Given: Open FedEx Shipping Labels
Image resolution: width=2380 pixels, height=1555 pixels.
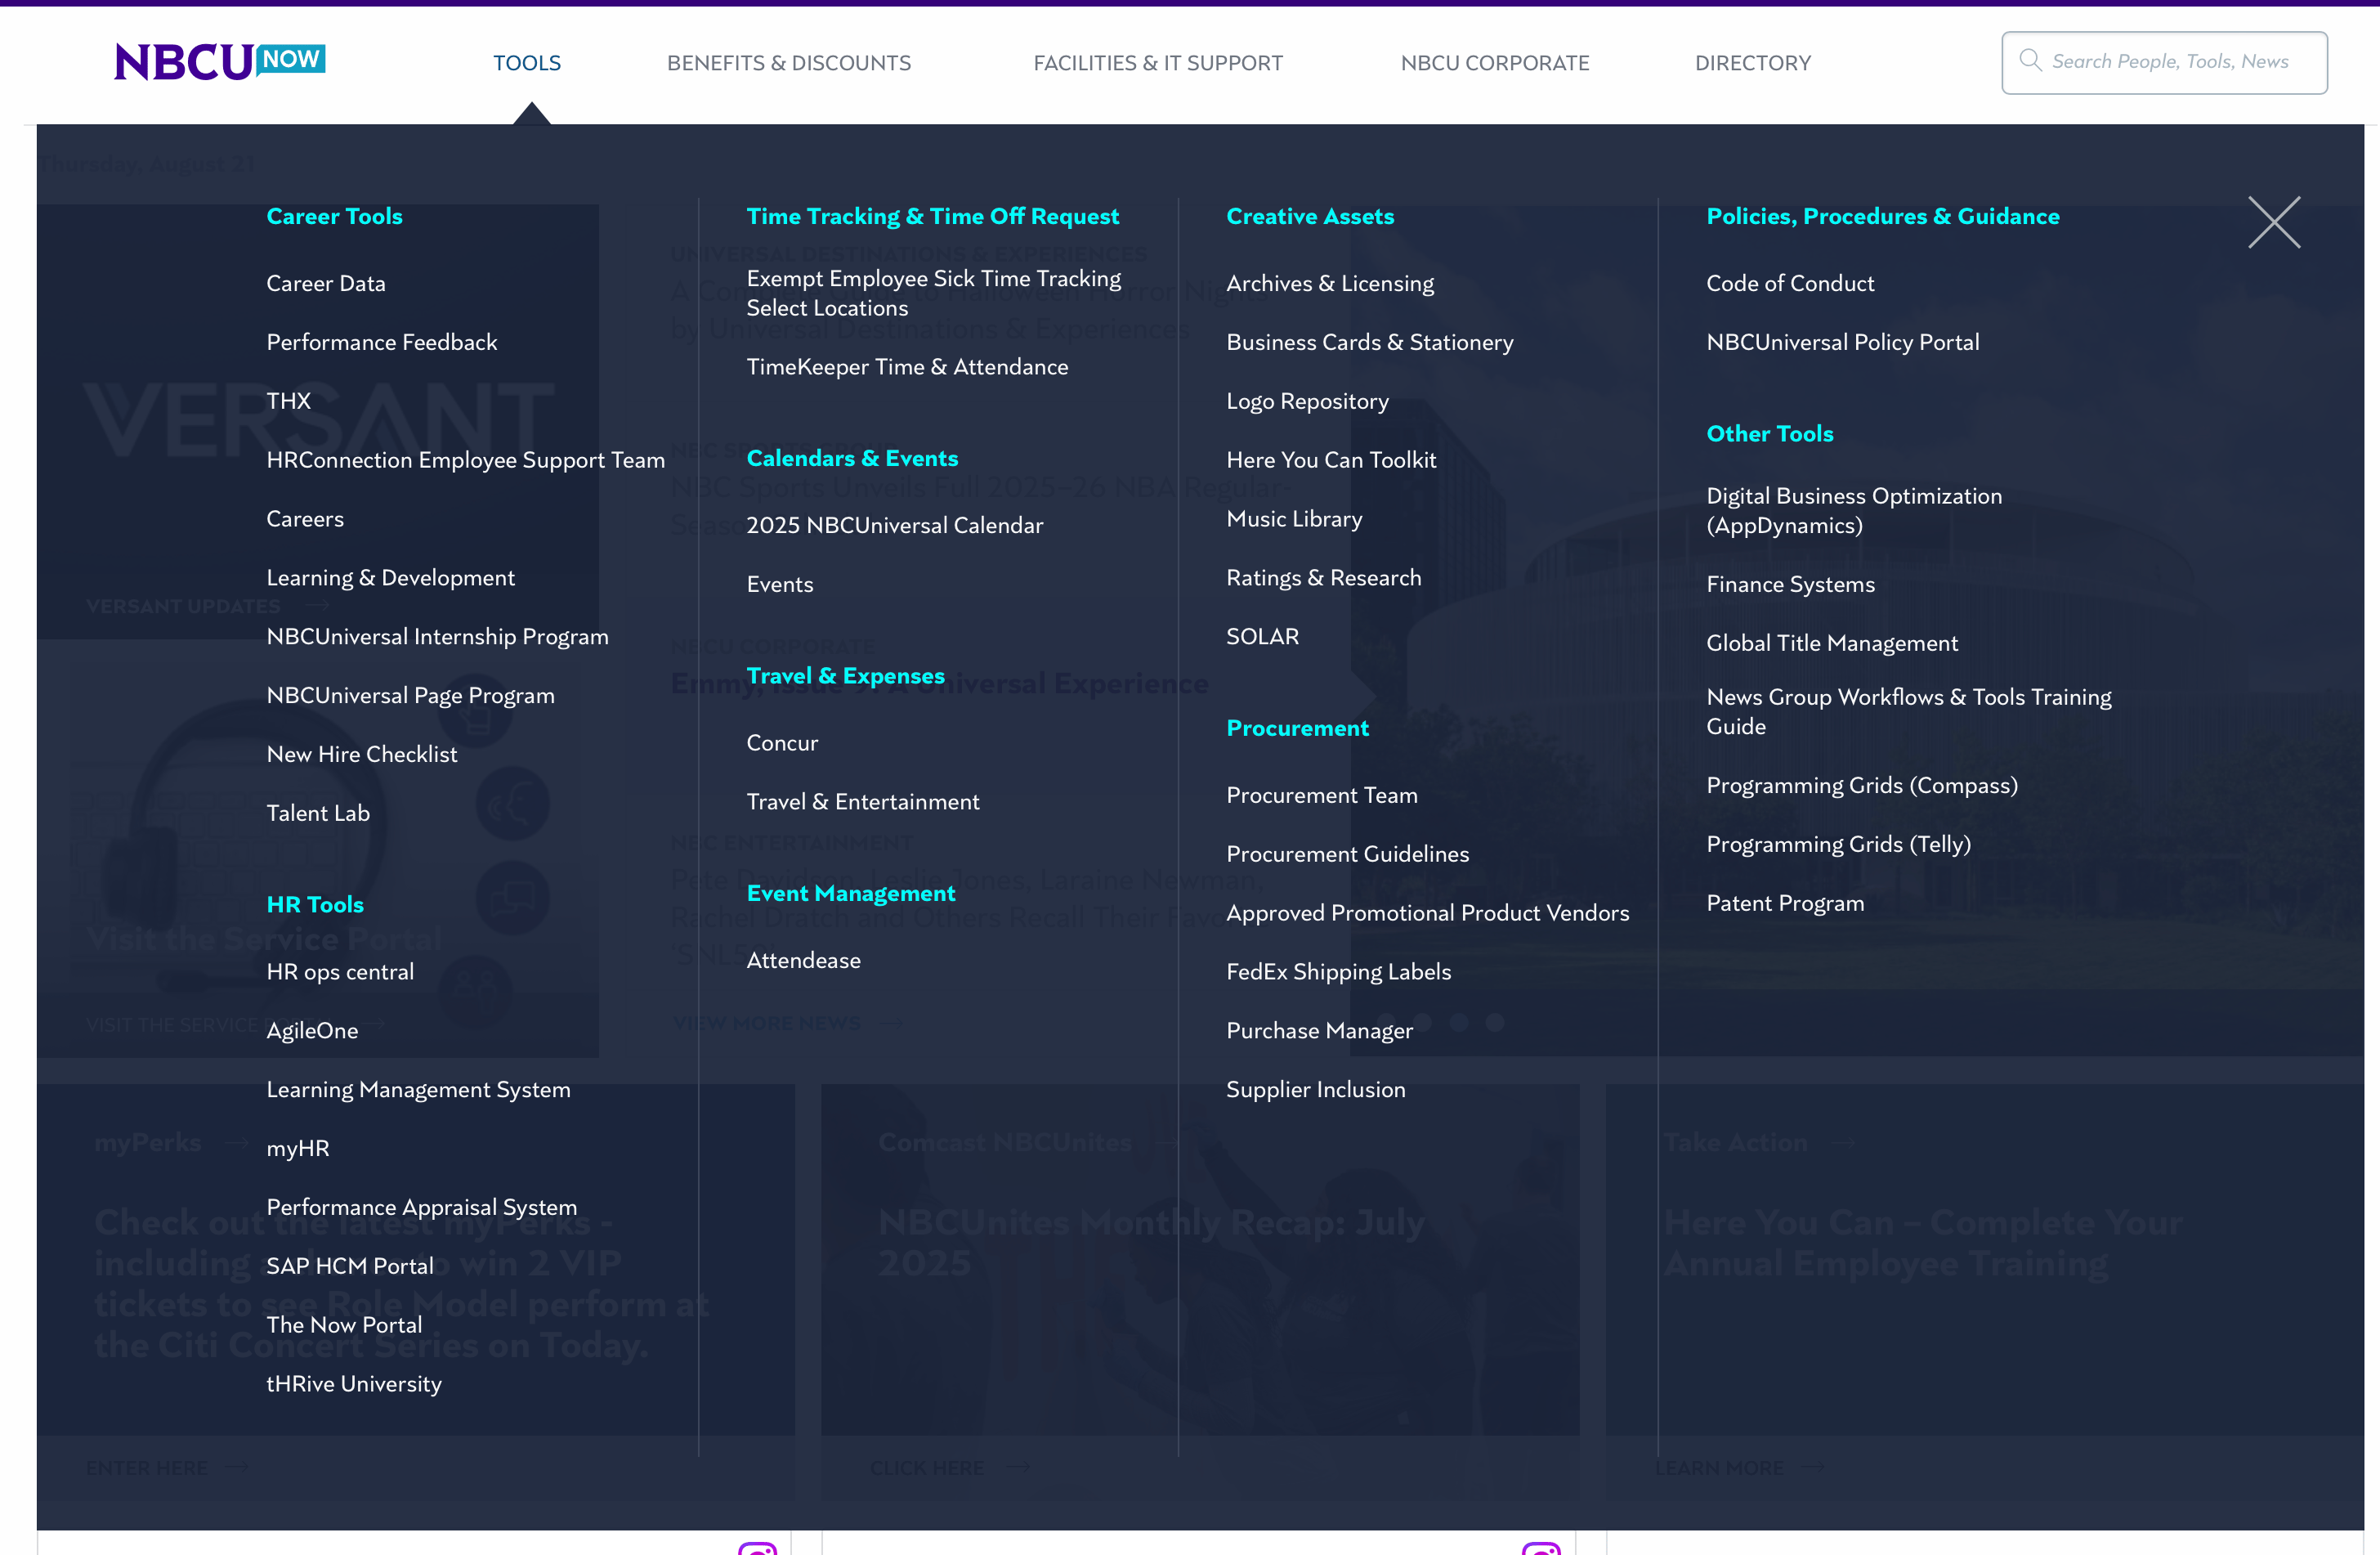Looking at the screenshot, I should click(x=1339, y=972).
